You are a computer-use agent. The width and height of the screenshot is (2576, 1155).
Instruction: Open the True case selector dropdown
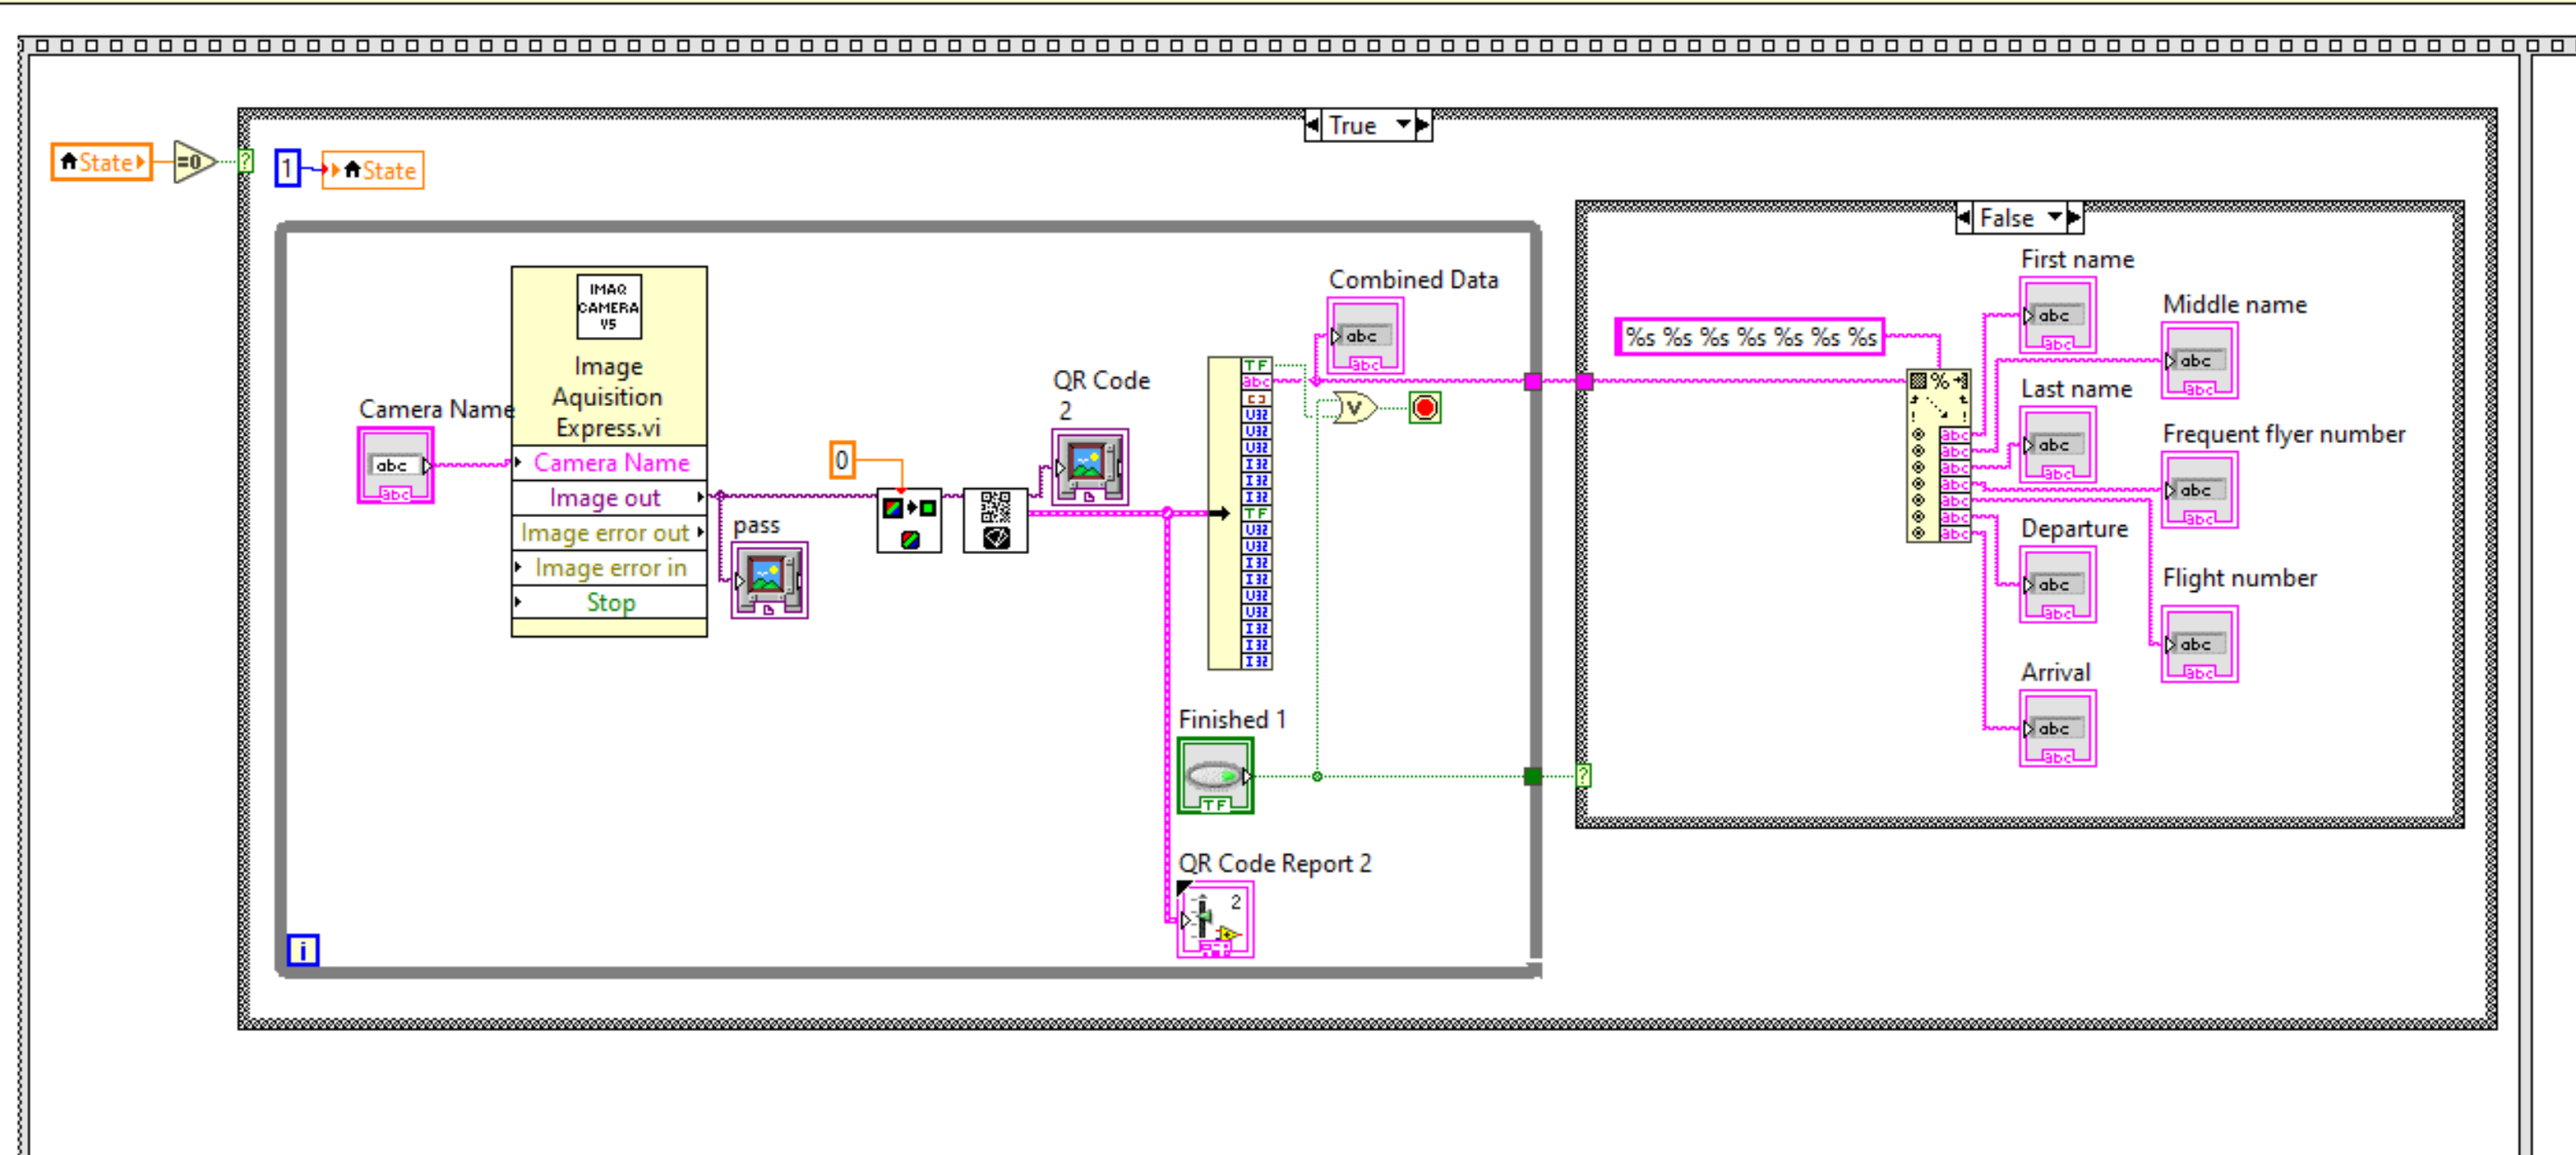(1403, 125)
